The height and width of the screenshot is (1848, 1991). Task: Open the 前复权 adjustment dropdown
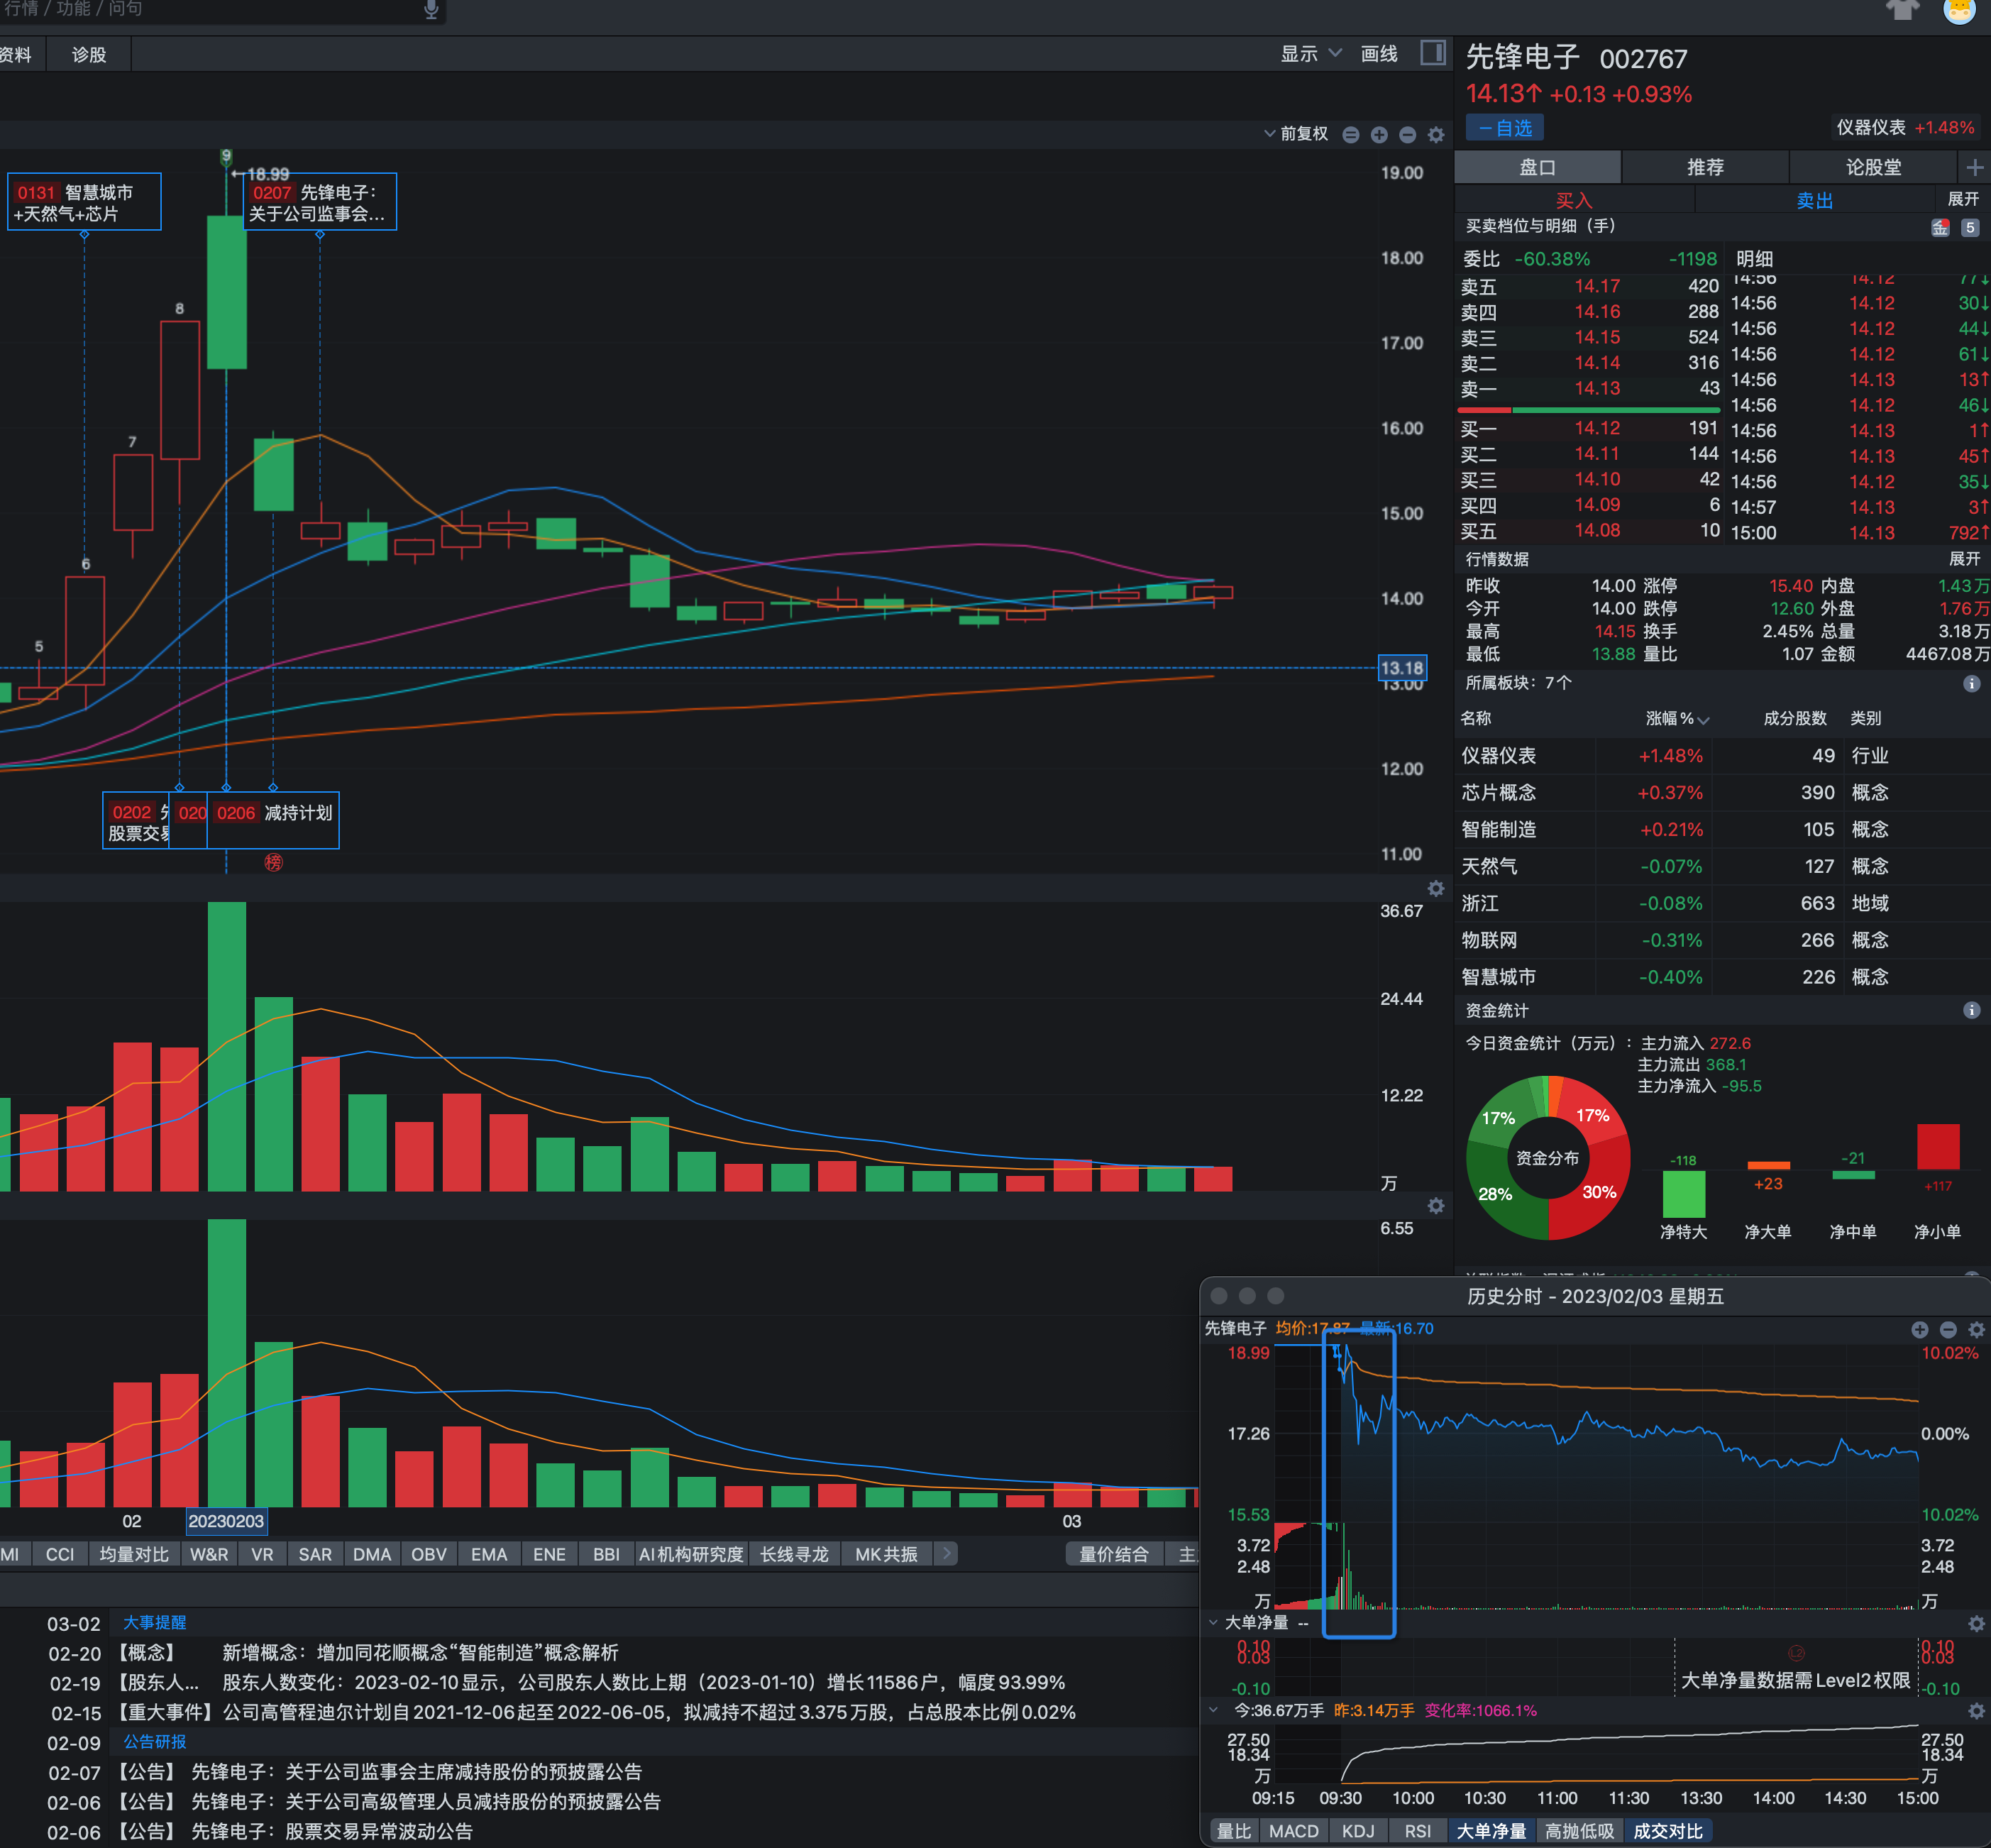[x=1296, y=134]
